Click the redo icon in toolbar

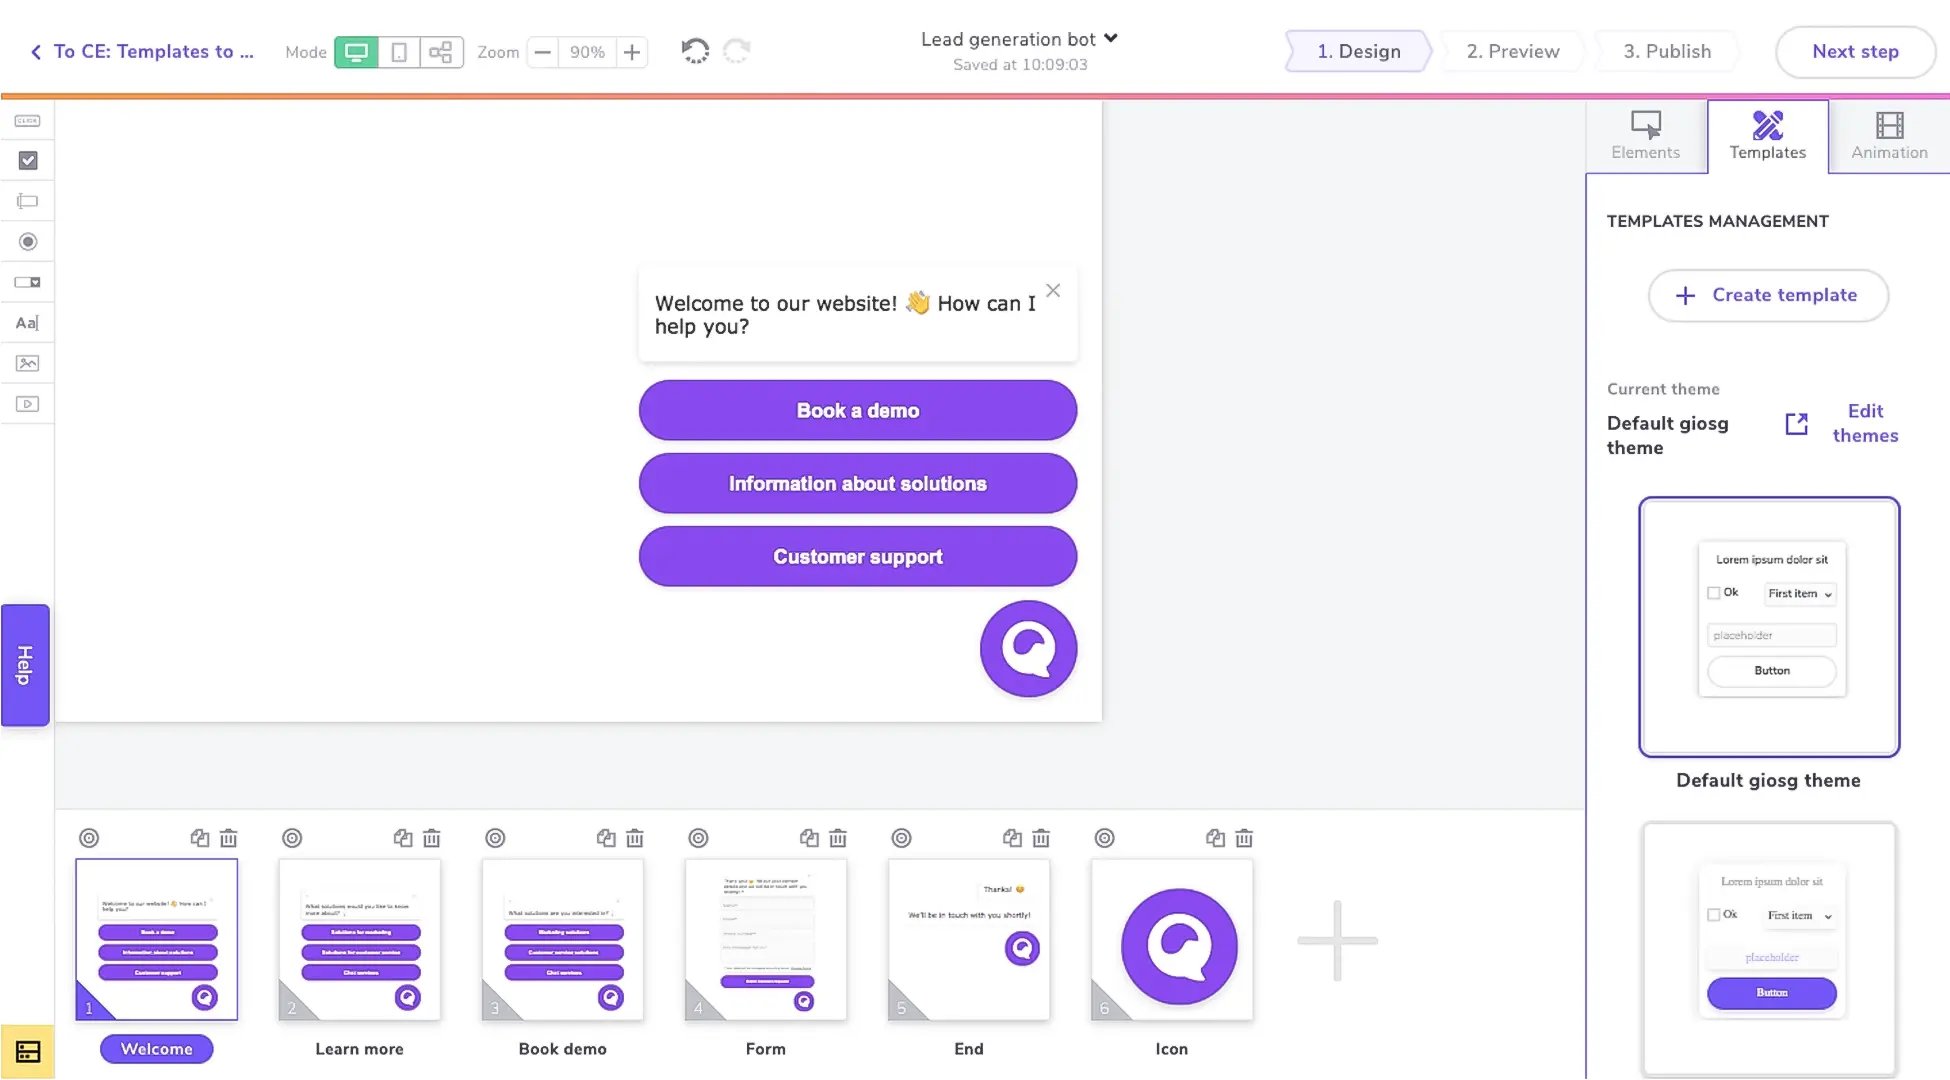[738, 51]
